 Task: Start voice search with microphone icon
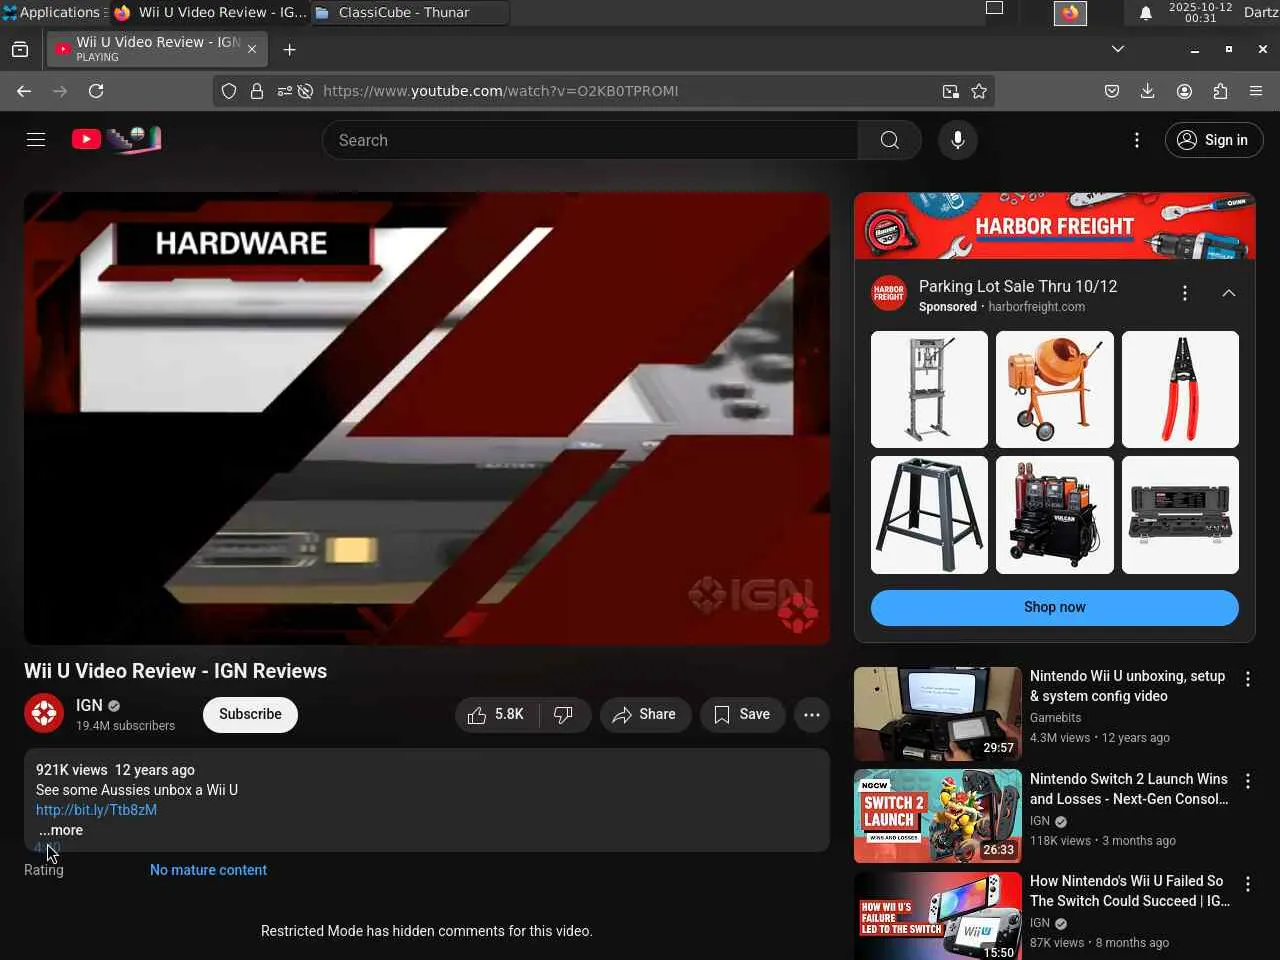pyautogui.click(x=958, y=140)
